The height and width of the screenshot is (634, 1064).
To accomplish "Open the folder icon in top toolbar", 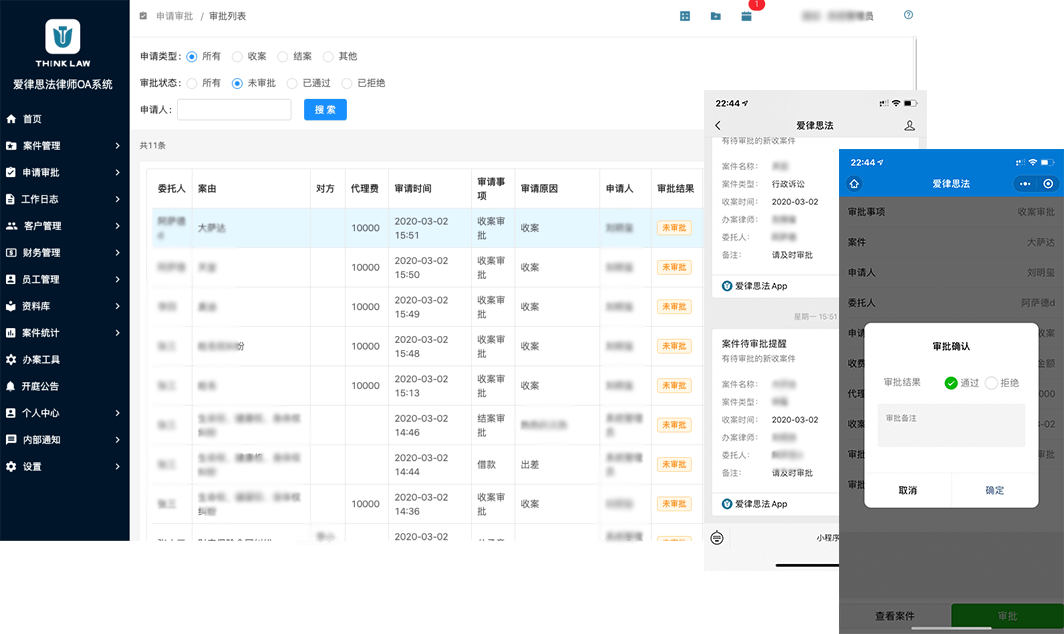I will pyautogui.click(x=715, y=16).
